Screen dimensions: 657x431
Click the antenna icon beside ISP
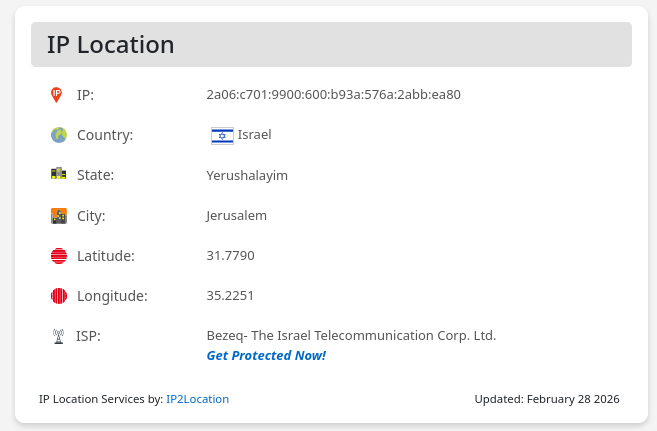pyautogui.click(x=58, y=336)
